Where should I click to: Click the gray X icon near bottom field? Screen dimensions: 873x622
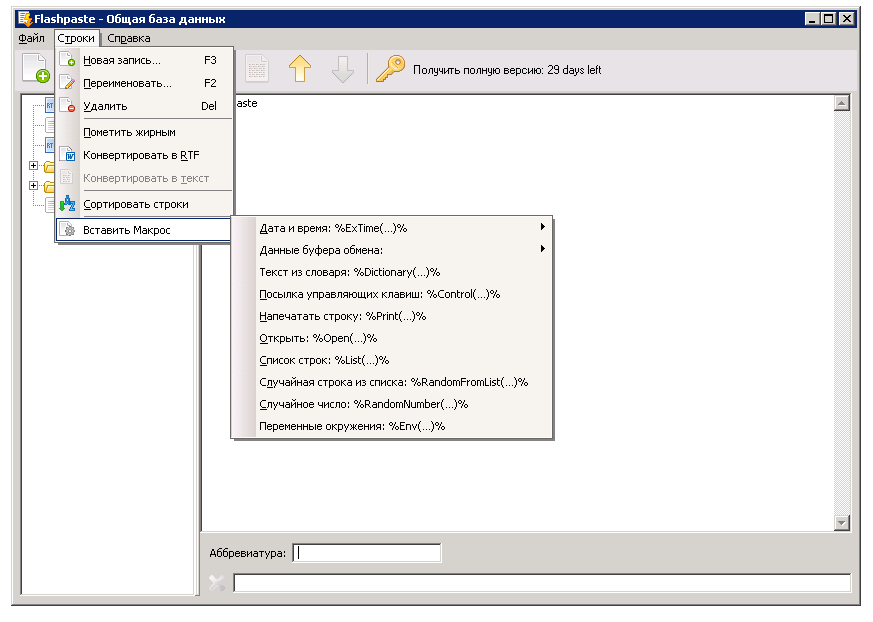pos(217,582)
